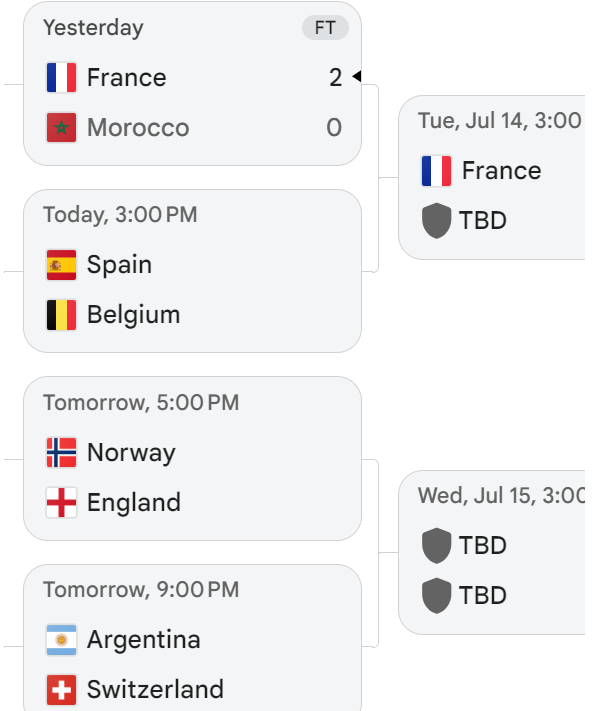Click the France flag in Jul 14 match

point(436,171)
